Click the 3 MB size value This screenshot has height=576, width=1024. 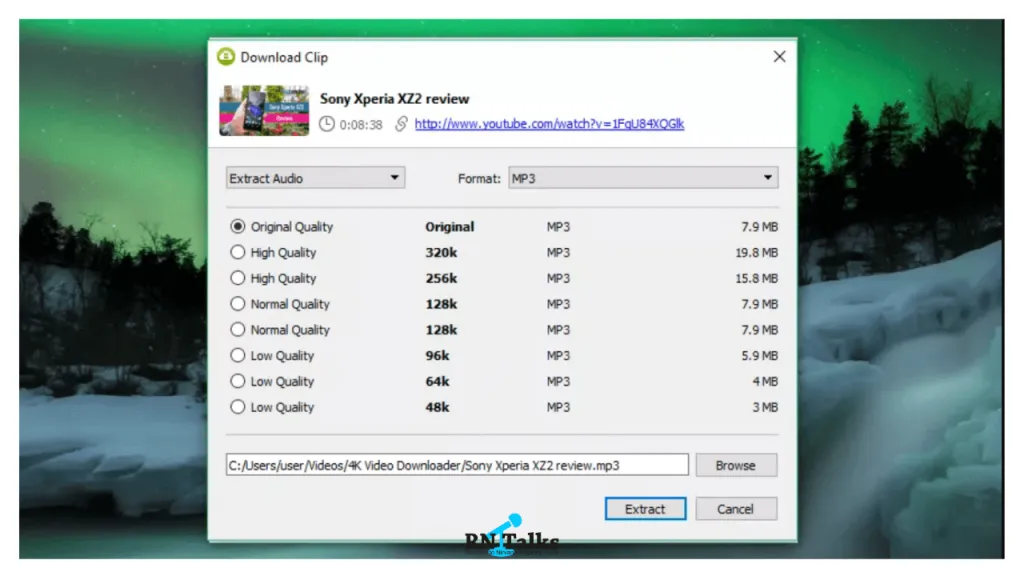coord(765,407)
